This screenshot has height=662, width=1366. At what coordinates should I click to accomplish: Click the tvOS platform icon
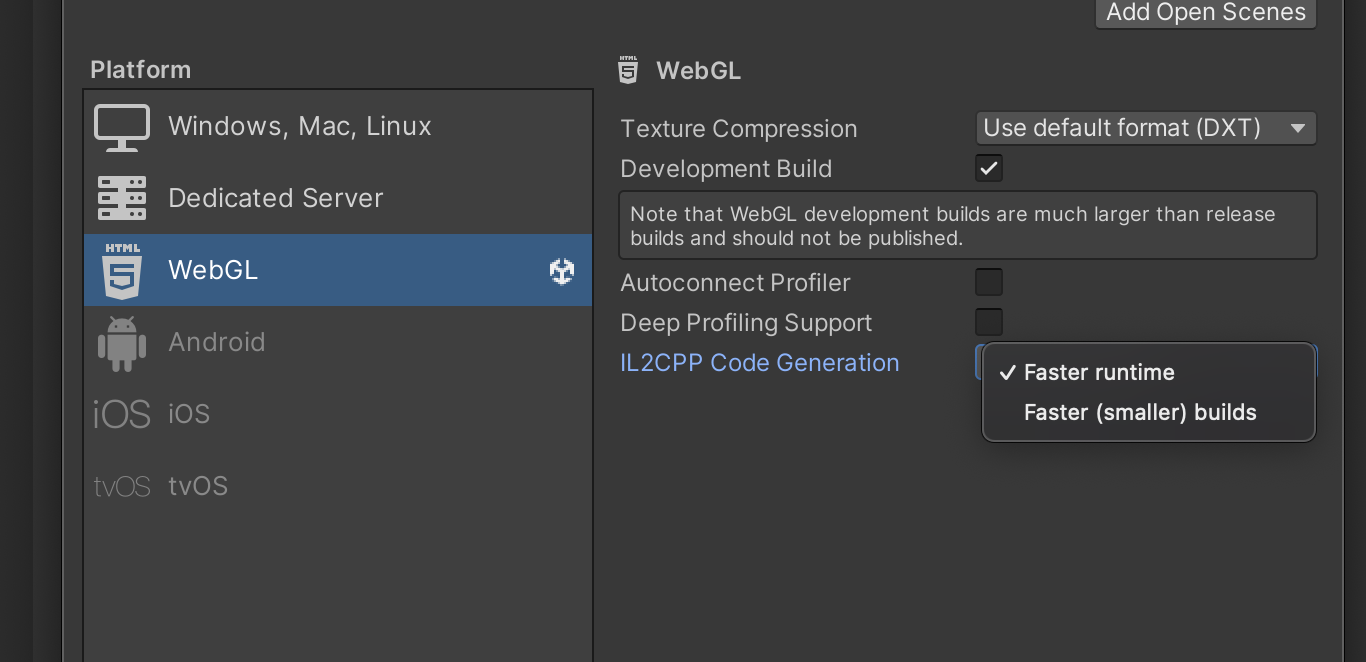(x=121, y=485)
